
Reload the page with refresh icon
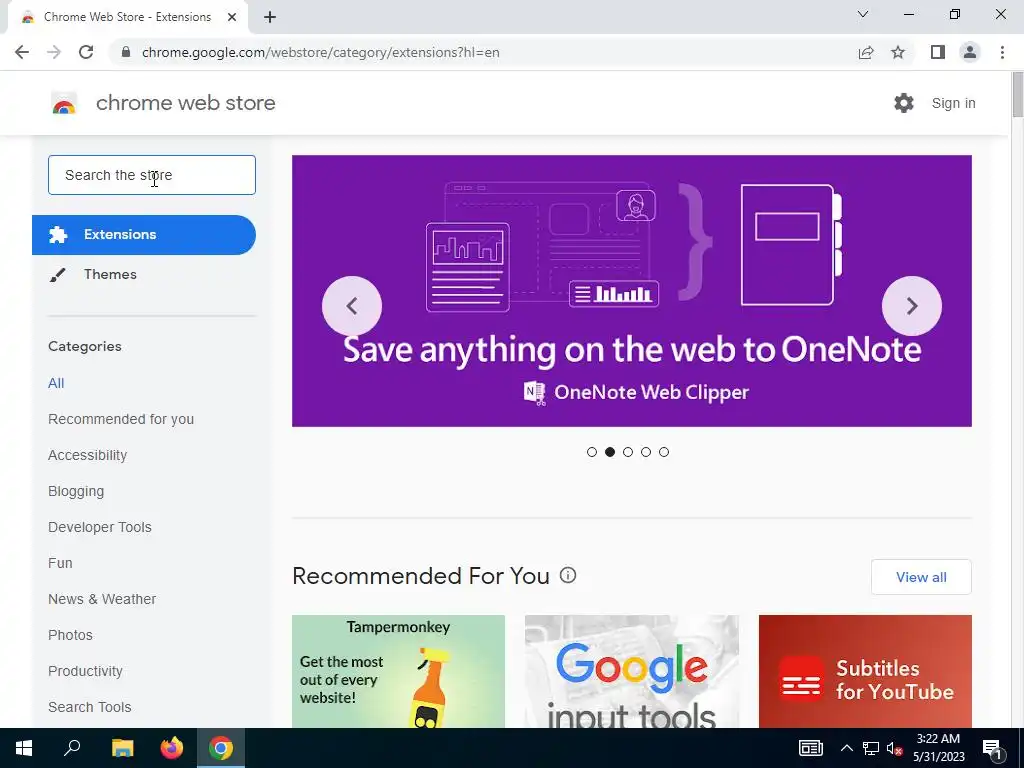[x=86, y=52]
